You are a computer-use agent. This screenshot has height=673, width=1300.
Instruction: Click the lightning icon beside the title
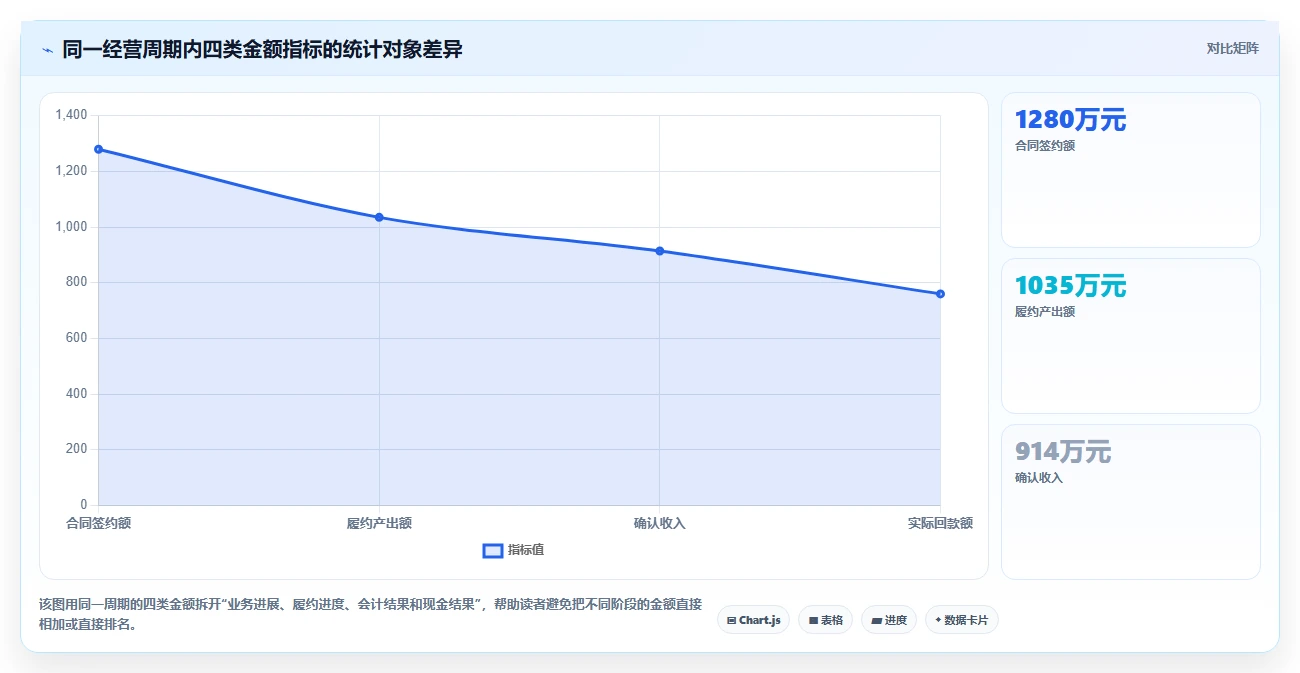pyautogui.click(x=47, y=50)
